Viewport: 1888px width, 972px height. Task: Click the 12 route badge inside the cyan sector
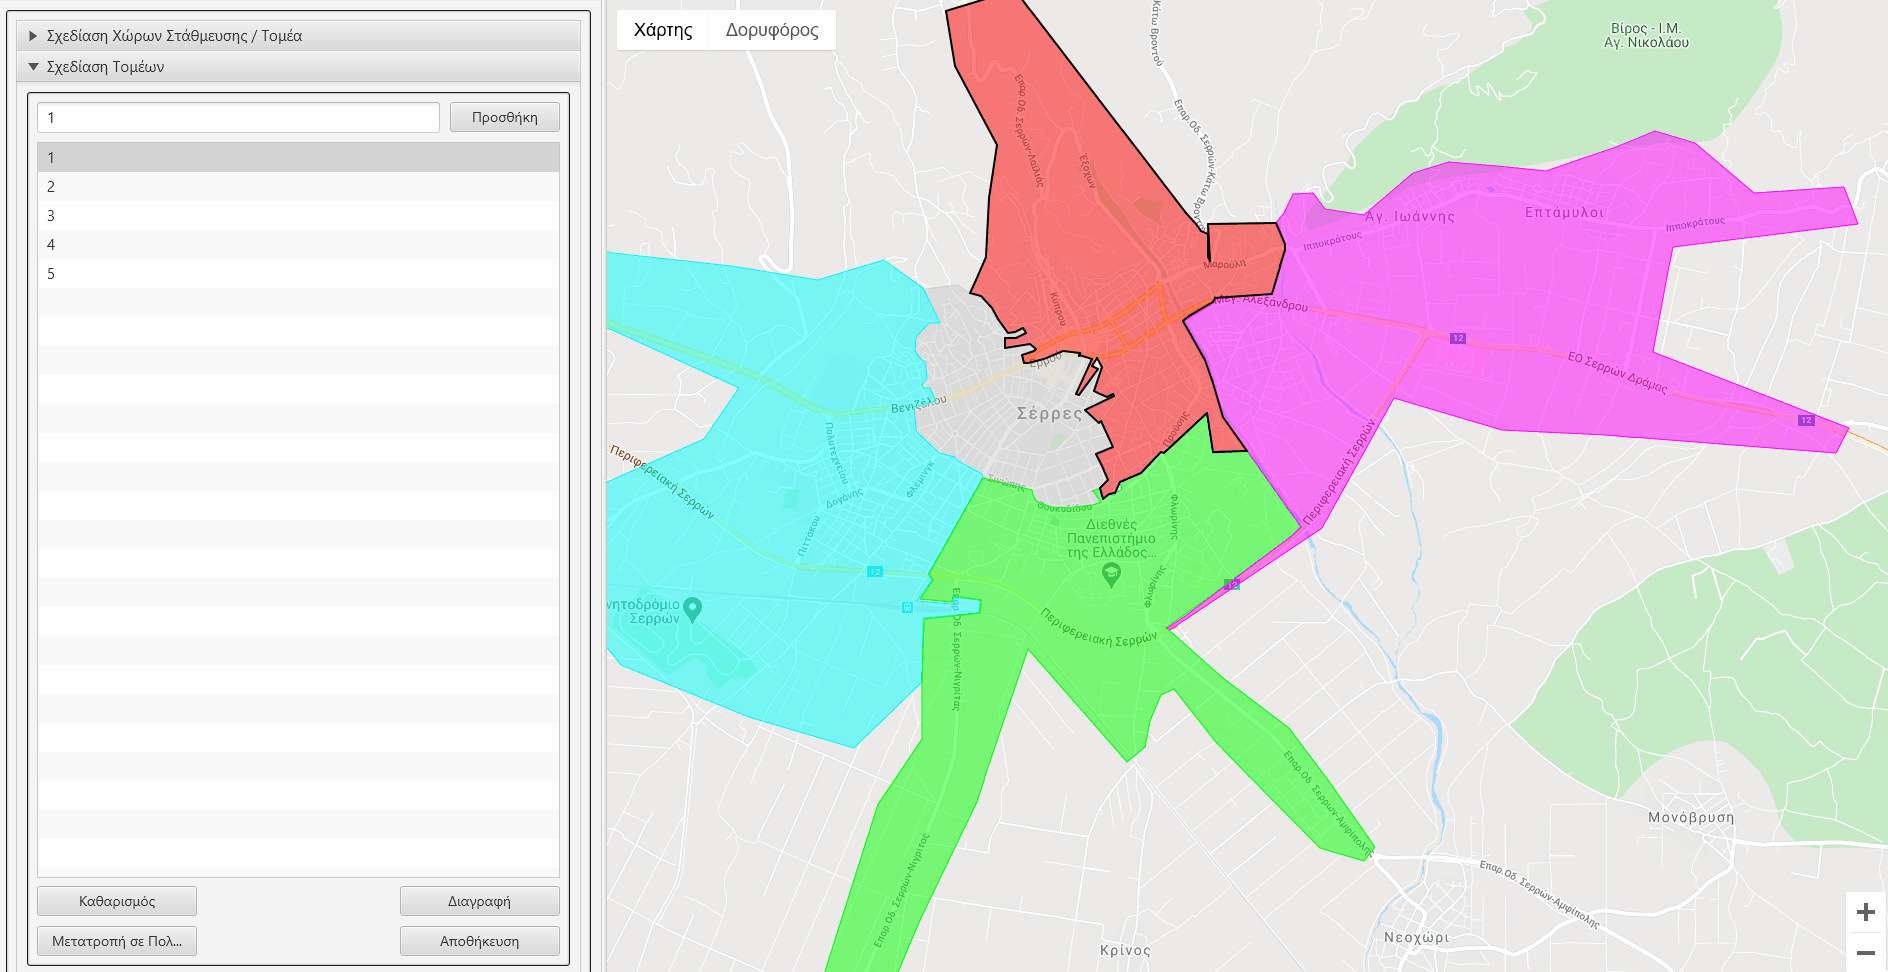click(874, 573)
